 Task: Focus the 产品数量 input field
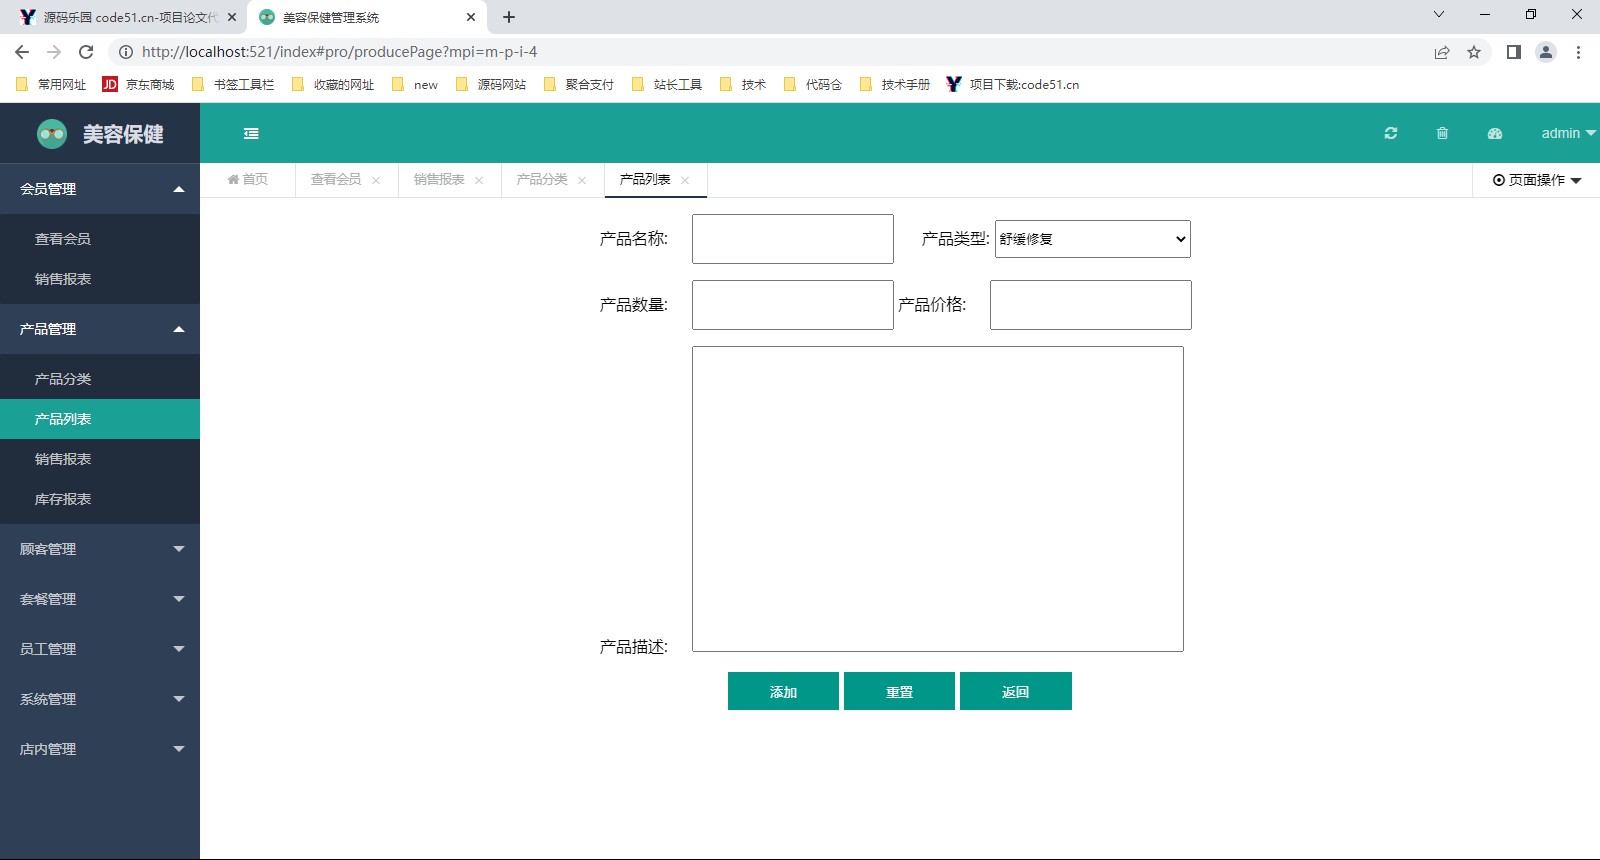point(793,305)
